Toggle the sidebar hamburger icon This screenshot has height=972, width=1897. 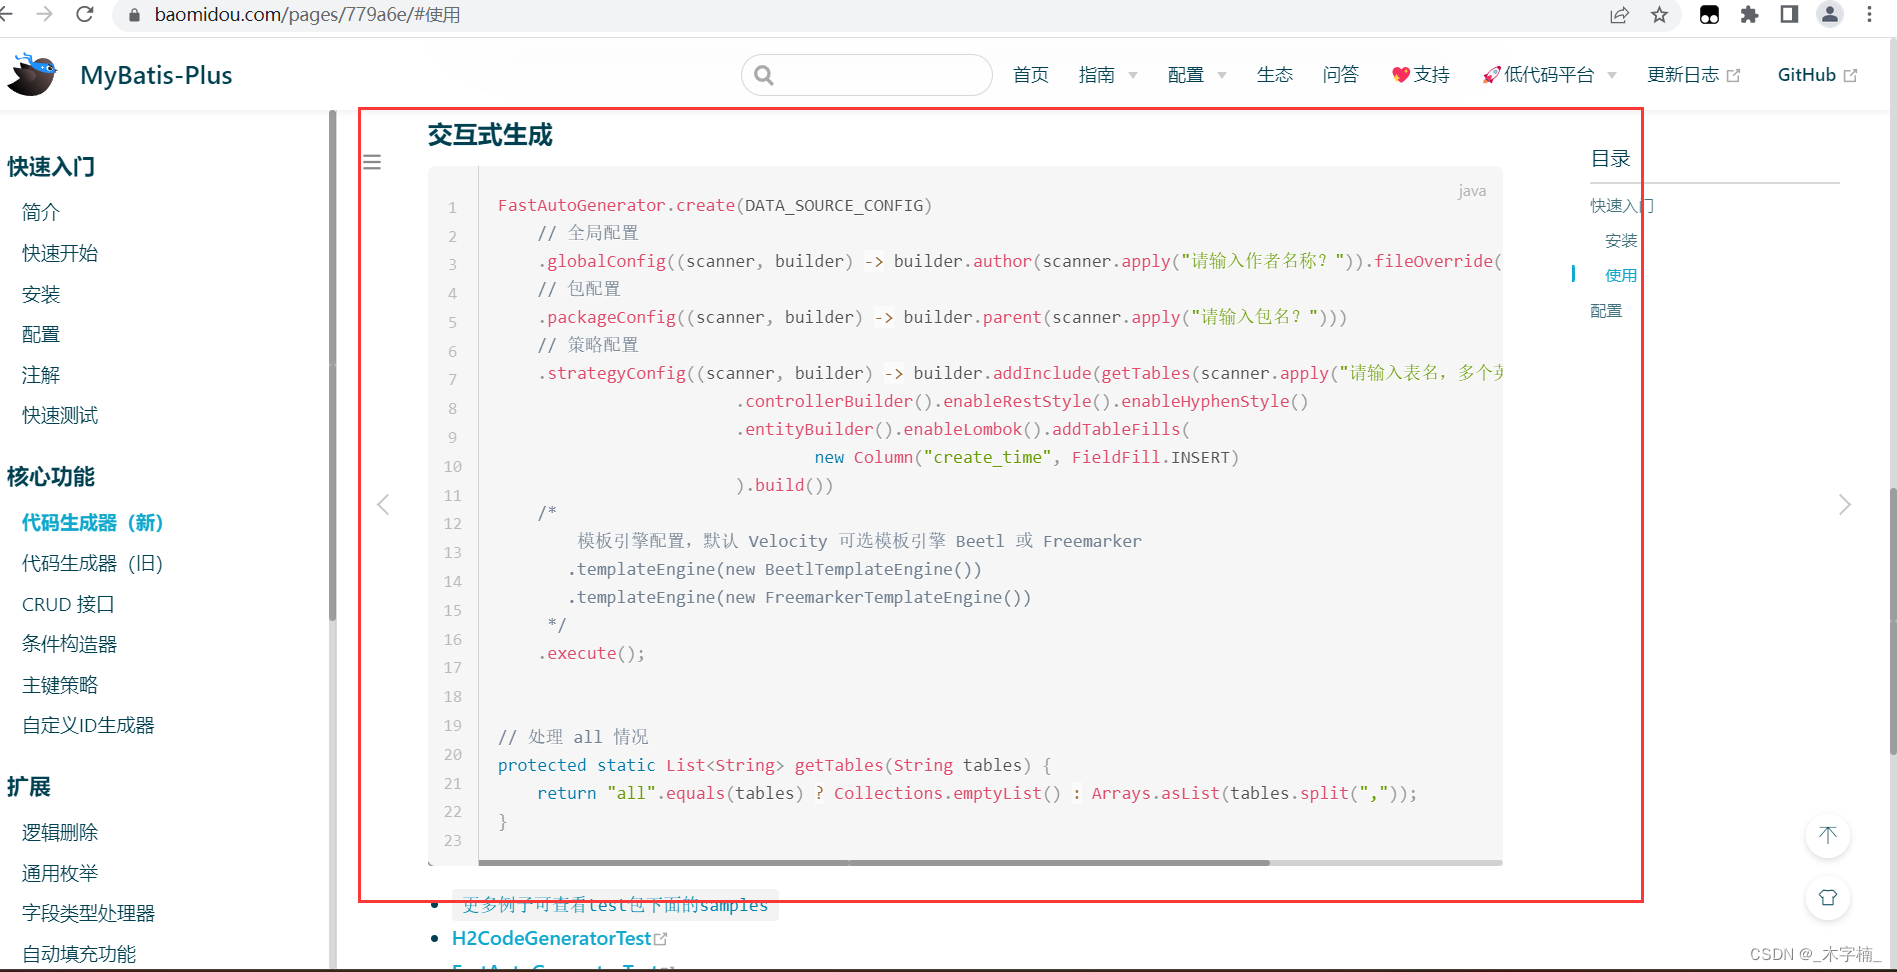coord(372,162)
